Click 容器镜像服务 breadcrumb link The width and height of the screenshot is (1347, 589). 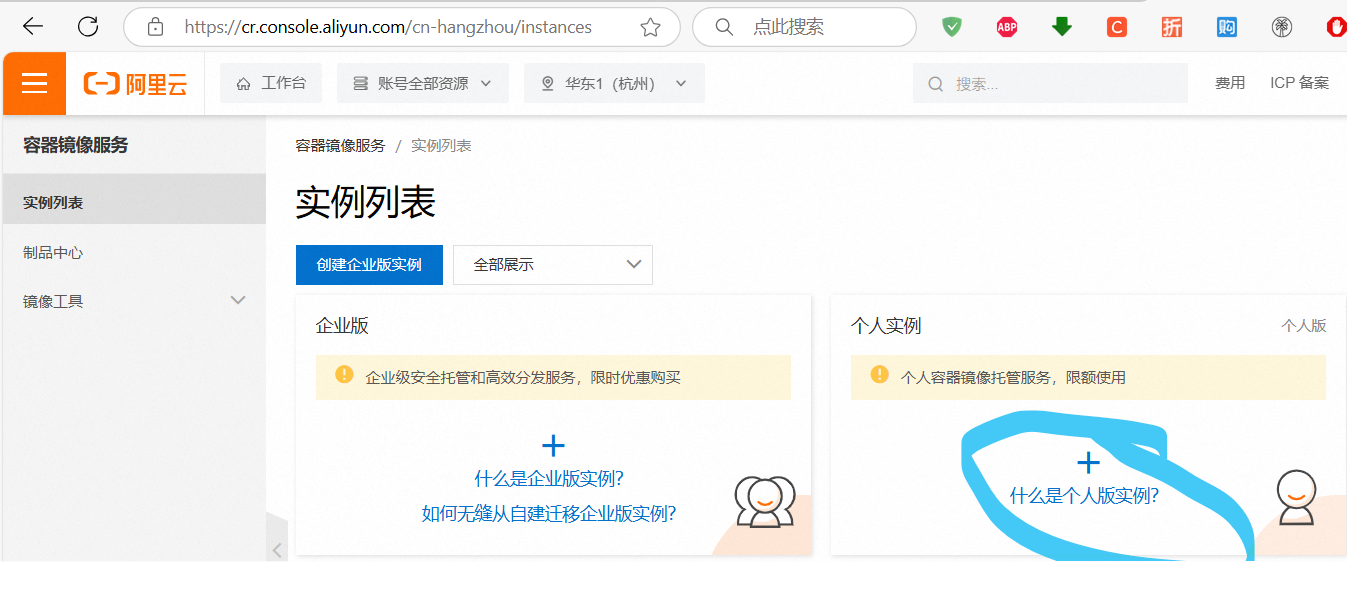340,145
